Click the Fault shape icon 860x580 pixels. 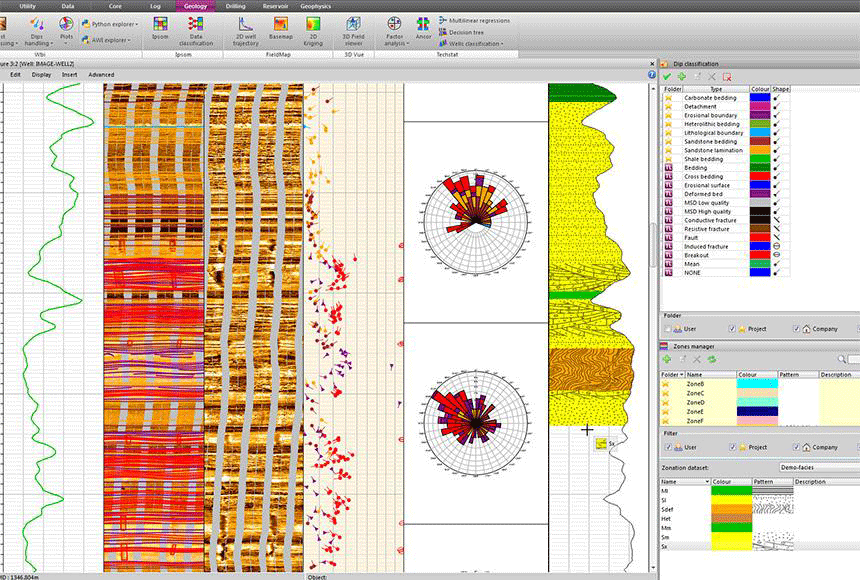click(x=777, y=238)
